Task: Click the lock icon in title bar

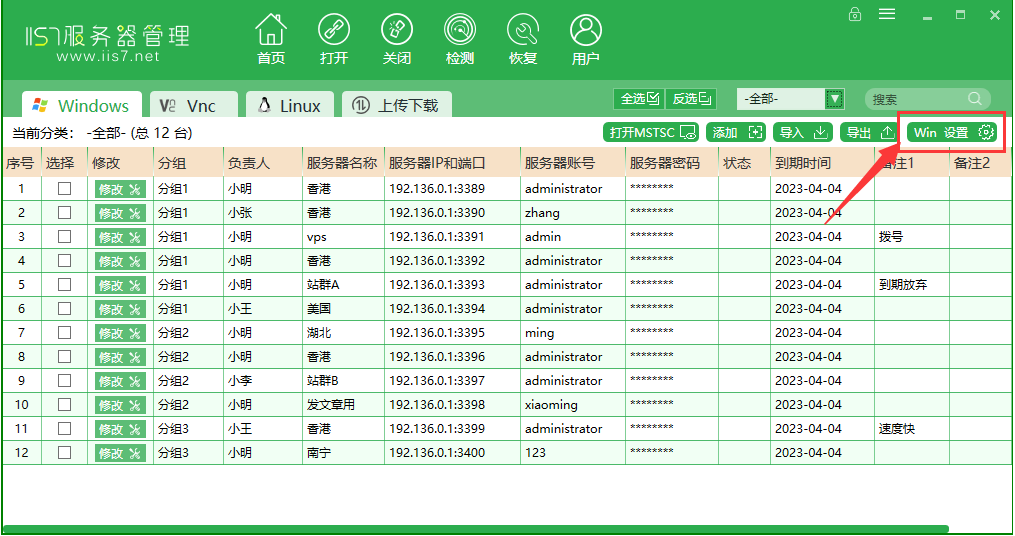Action: 854,14
